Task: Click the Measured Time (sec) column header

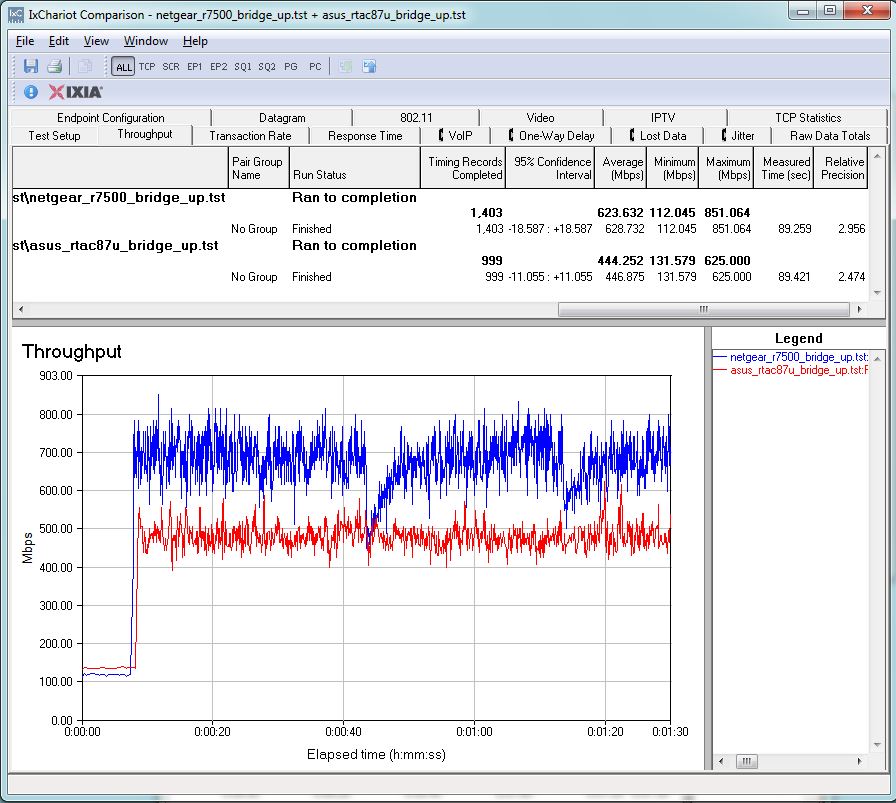Action: pos(785,168)
